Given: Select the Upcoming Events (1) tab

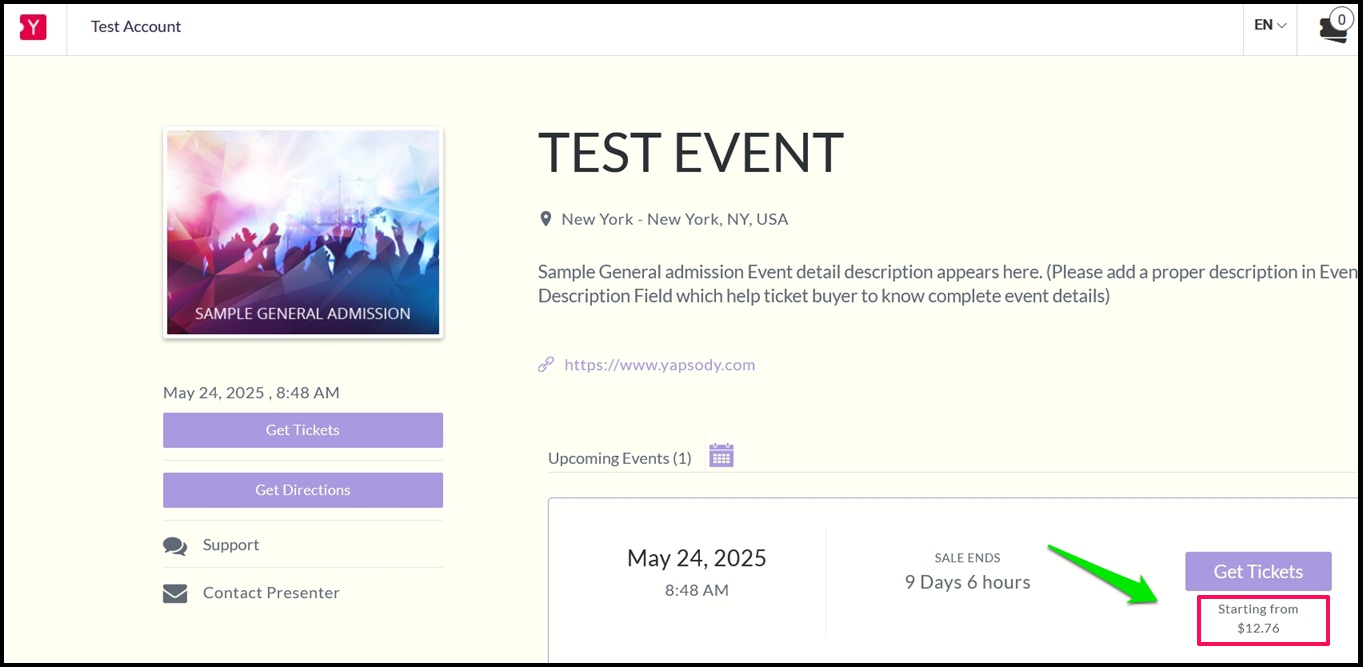Looking at the screenshot, I should (x=620, y=458).
